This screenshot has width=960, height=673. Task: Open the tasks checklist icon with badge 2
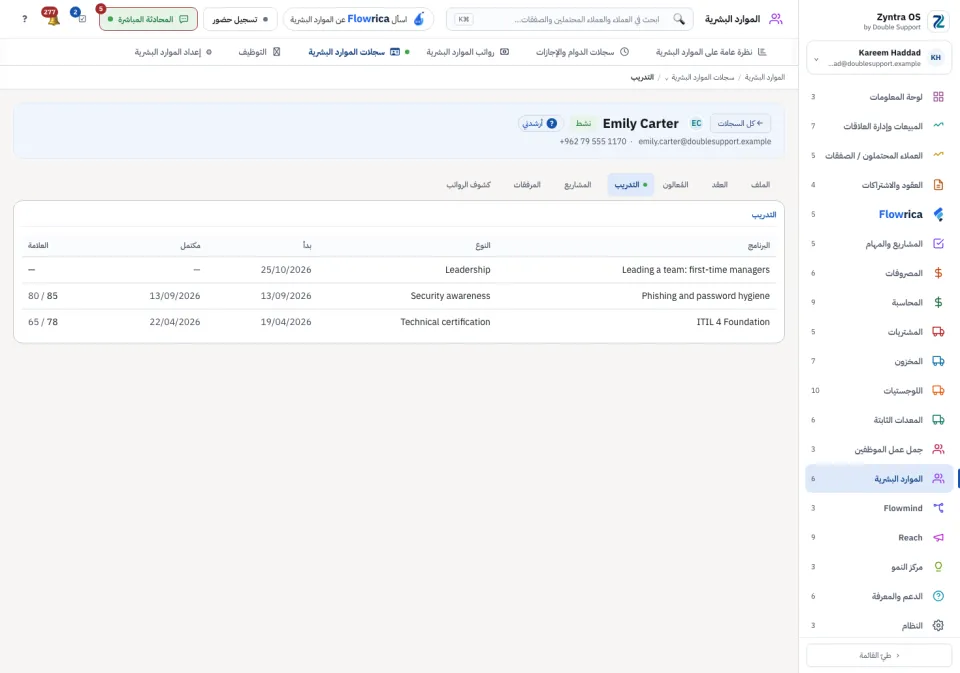tap(80, 18)
